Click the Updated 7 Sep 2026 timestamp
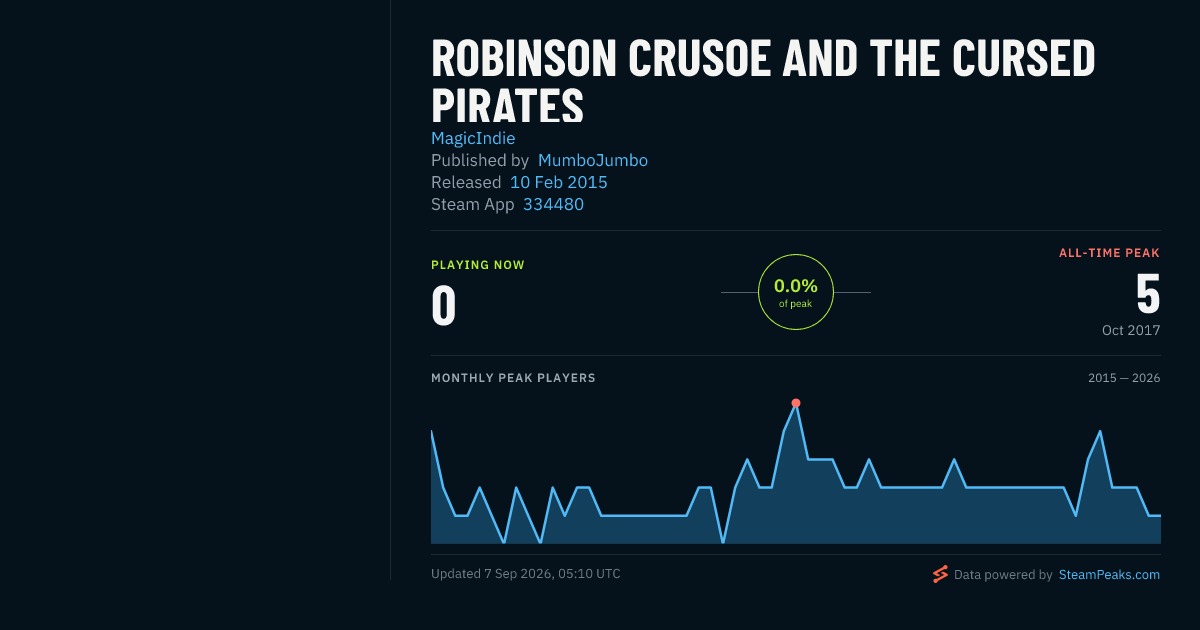This screenshot has width=1200, height=630. point(526,574)
